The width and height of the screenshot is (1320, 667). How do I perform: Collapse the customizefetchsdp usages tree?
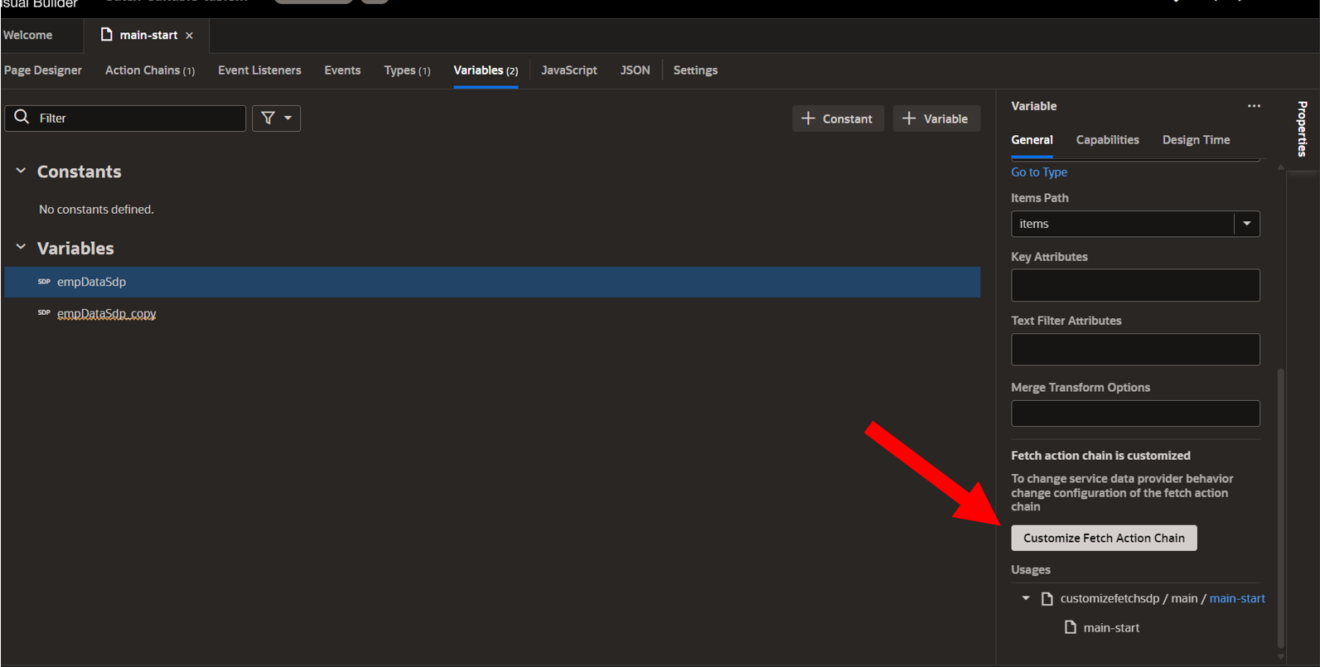pos(1025,598)
